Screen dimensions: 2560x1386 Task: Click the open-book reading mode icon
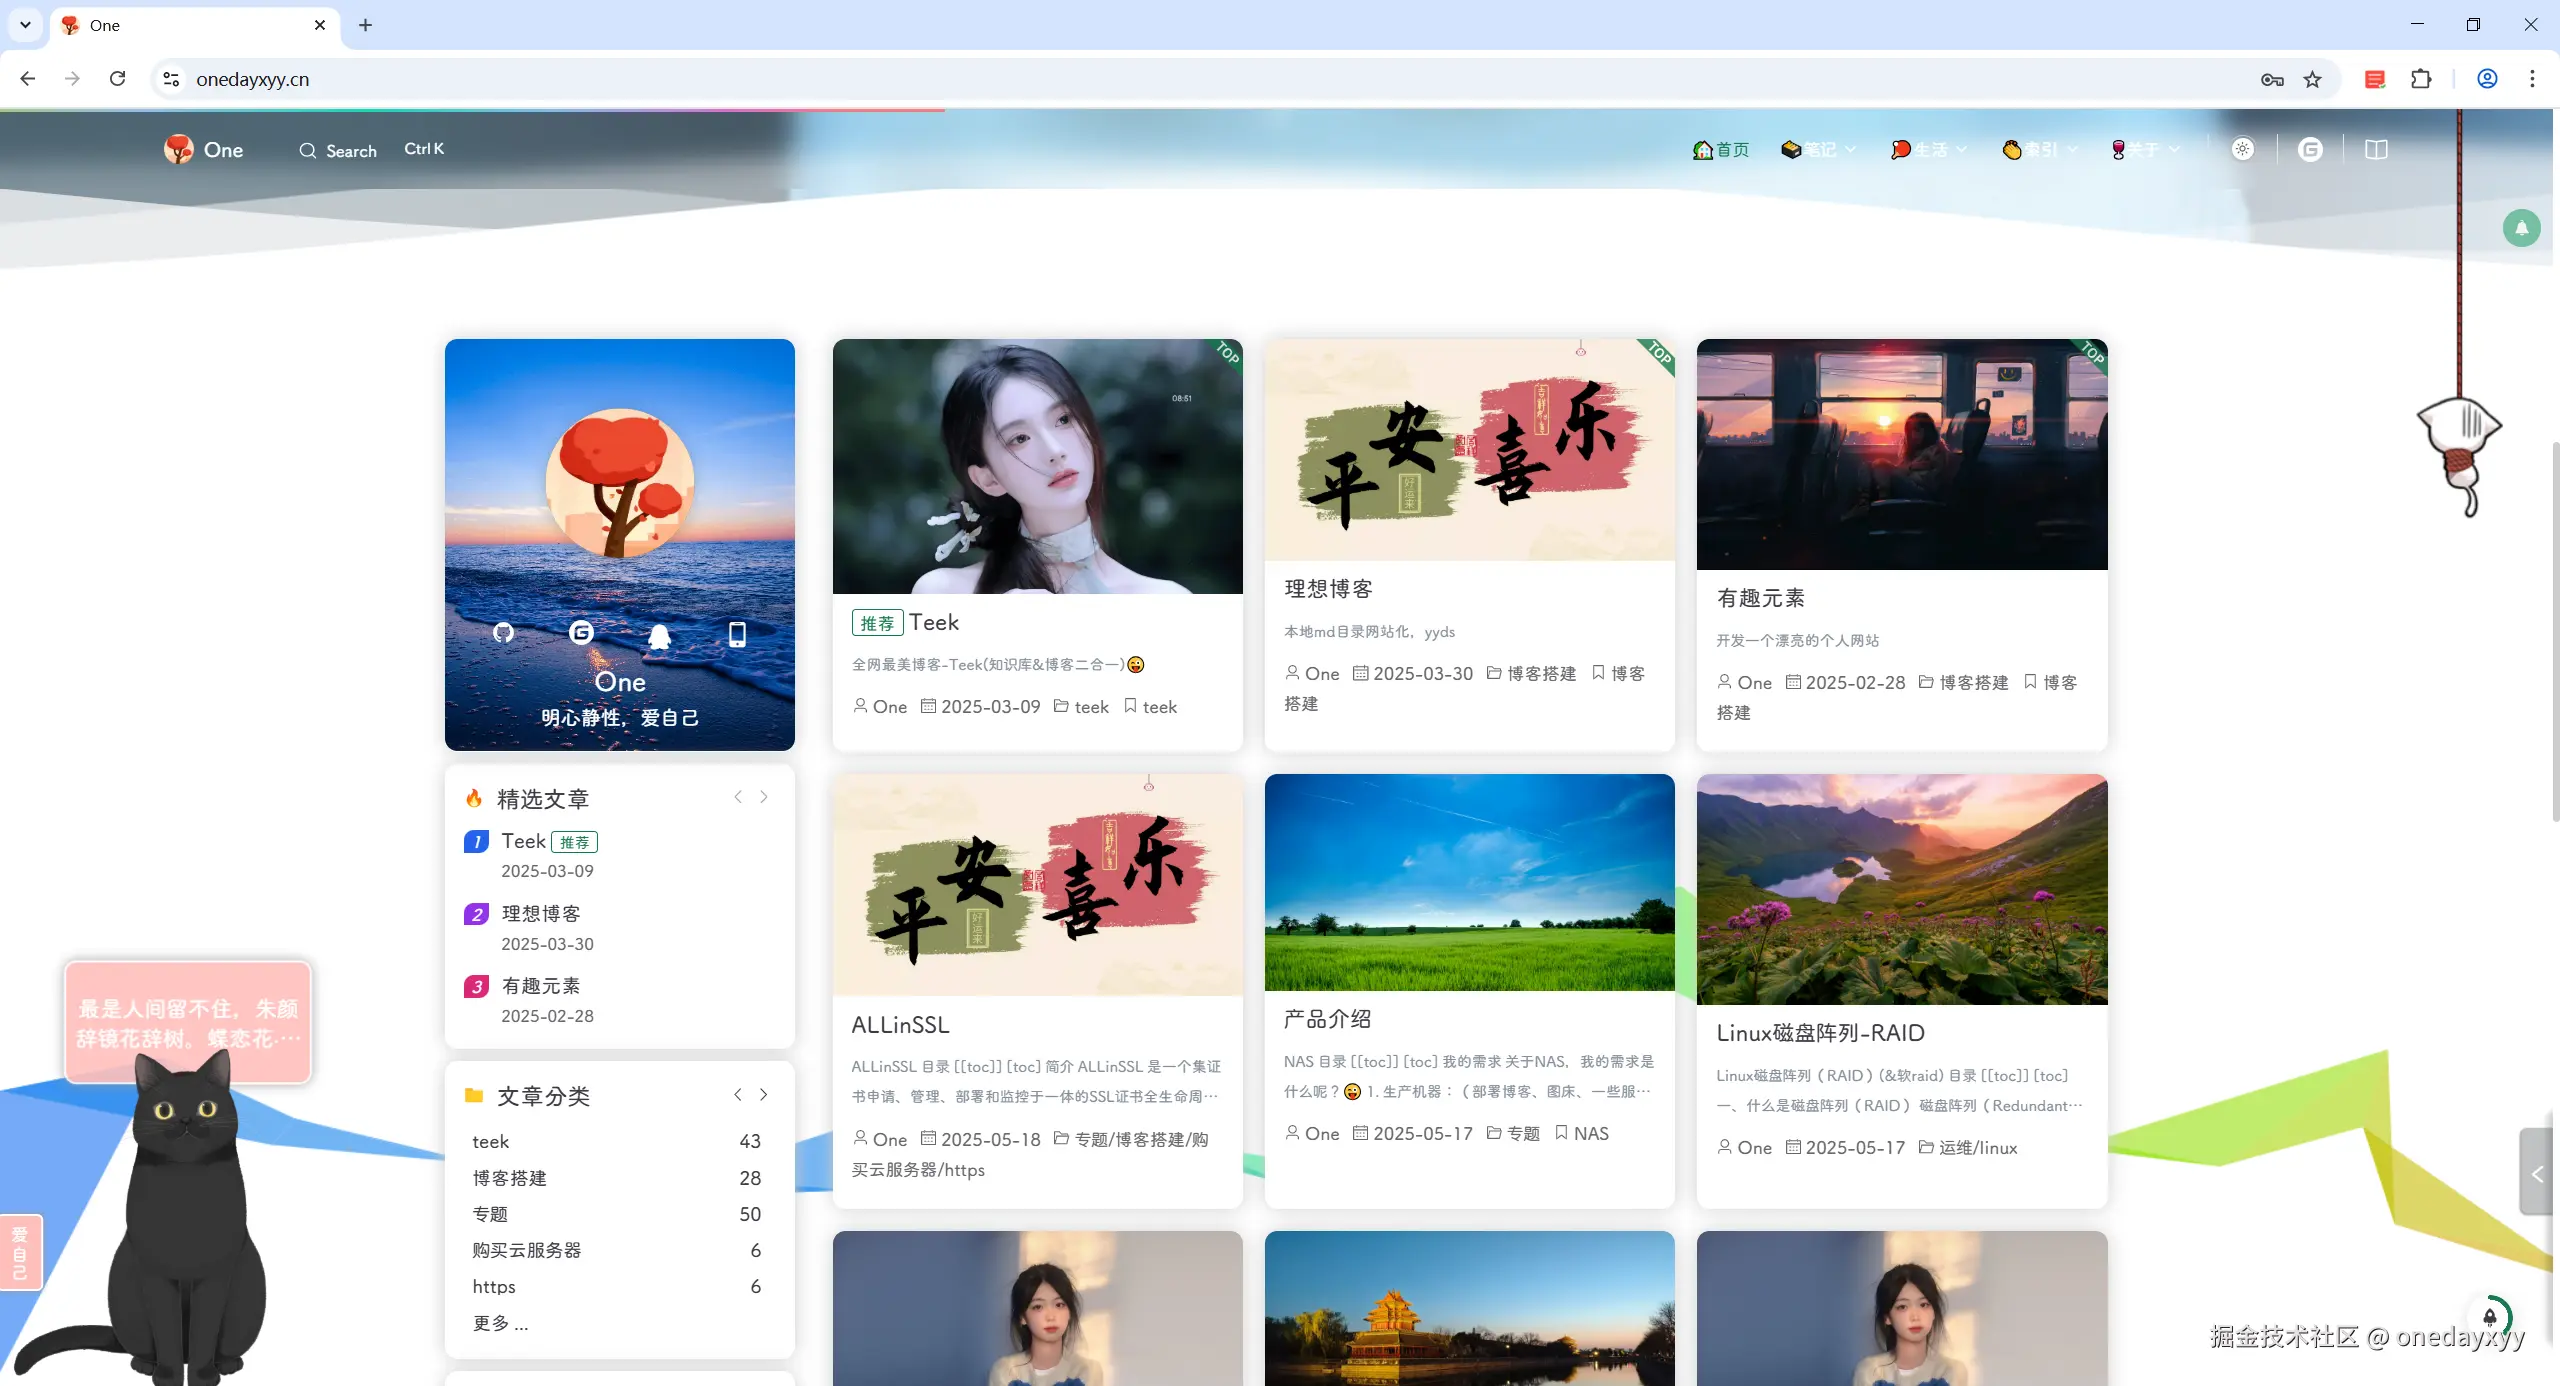tap(2376, 149)
